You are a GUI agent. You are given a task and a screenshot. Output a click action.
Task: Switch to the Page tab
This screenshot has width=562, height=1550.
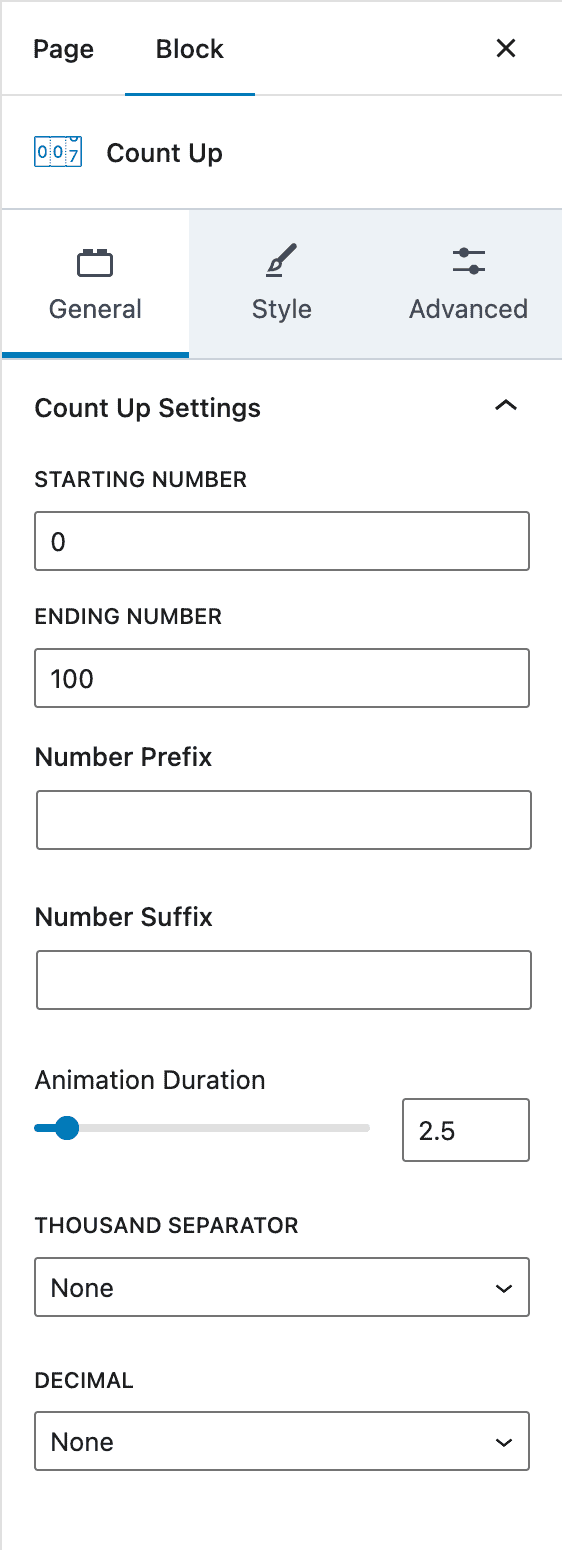pos(63,49)
